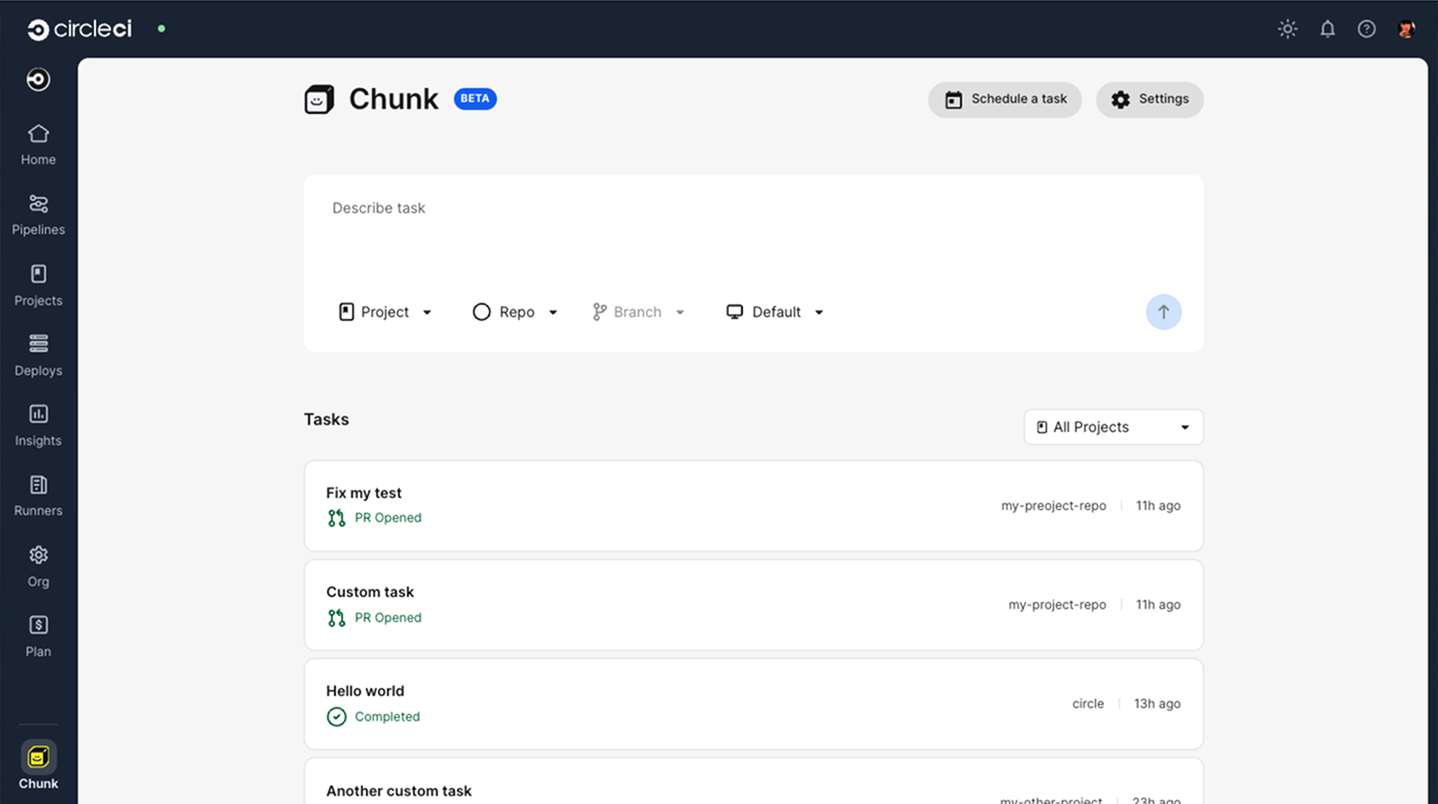The height and width of the screenshot is (804, 1438).
Task: Click the CircleCI logo in the header
Action: pyautogui.click(x=79, y=28)
